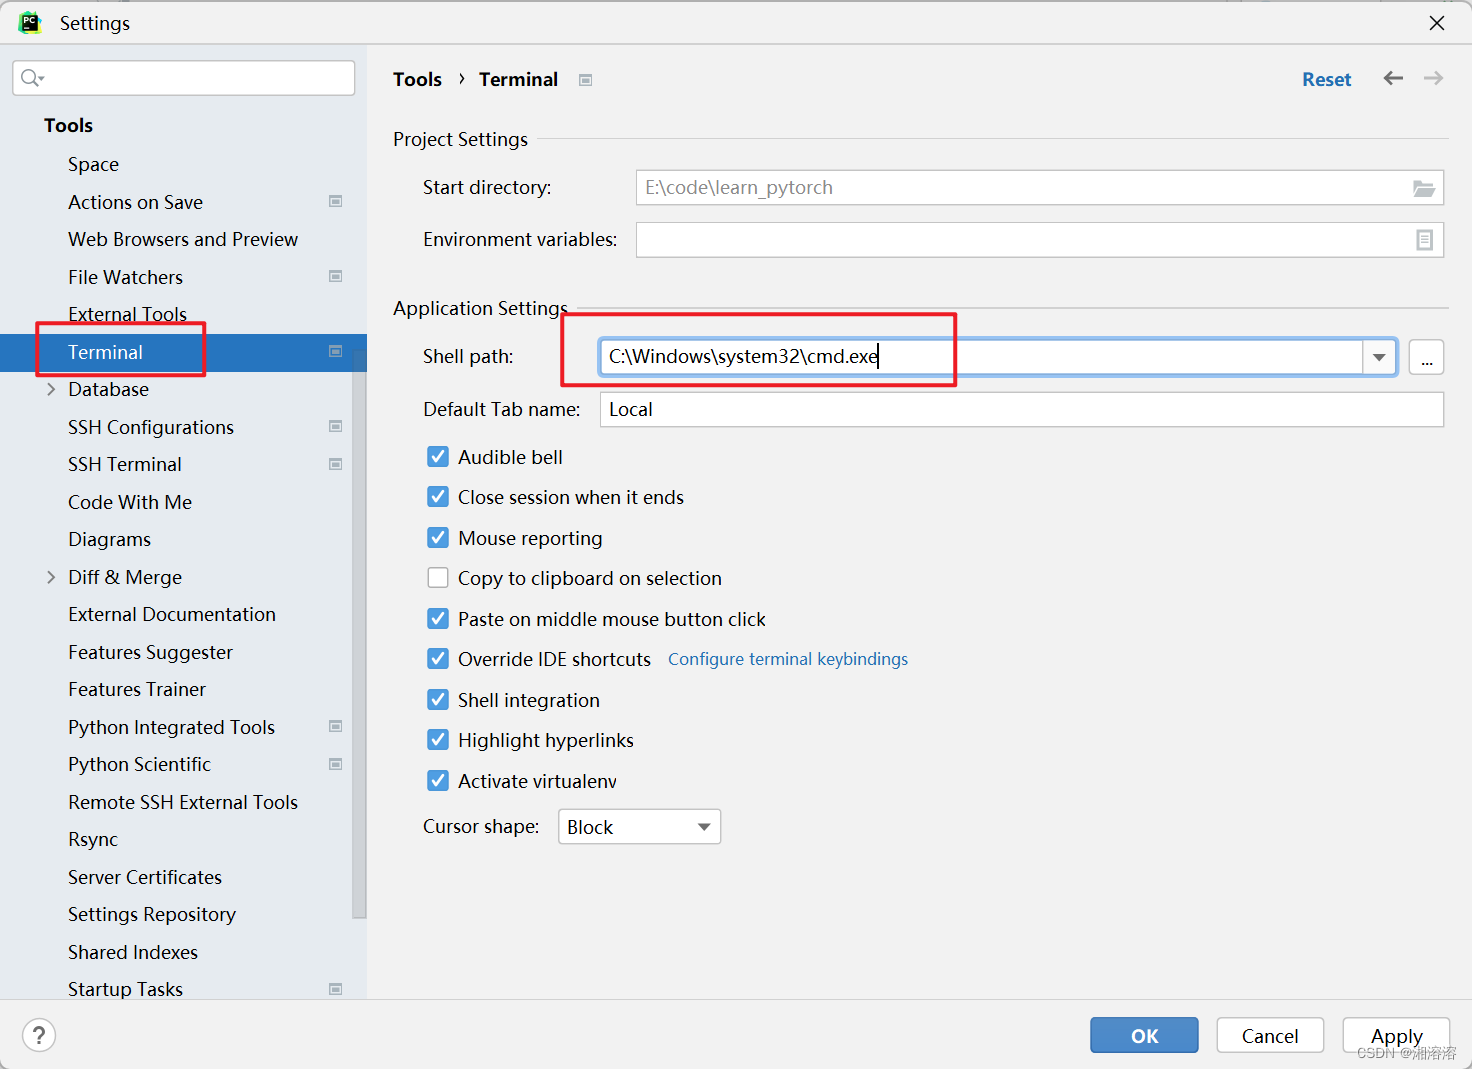Toggle Highlight hyperlinks checkbox
The image size is (1472, 1069).
pyautogui.click(x=438, y=740)
